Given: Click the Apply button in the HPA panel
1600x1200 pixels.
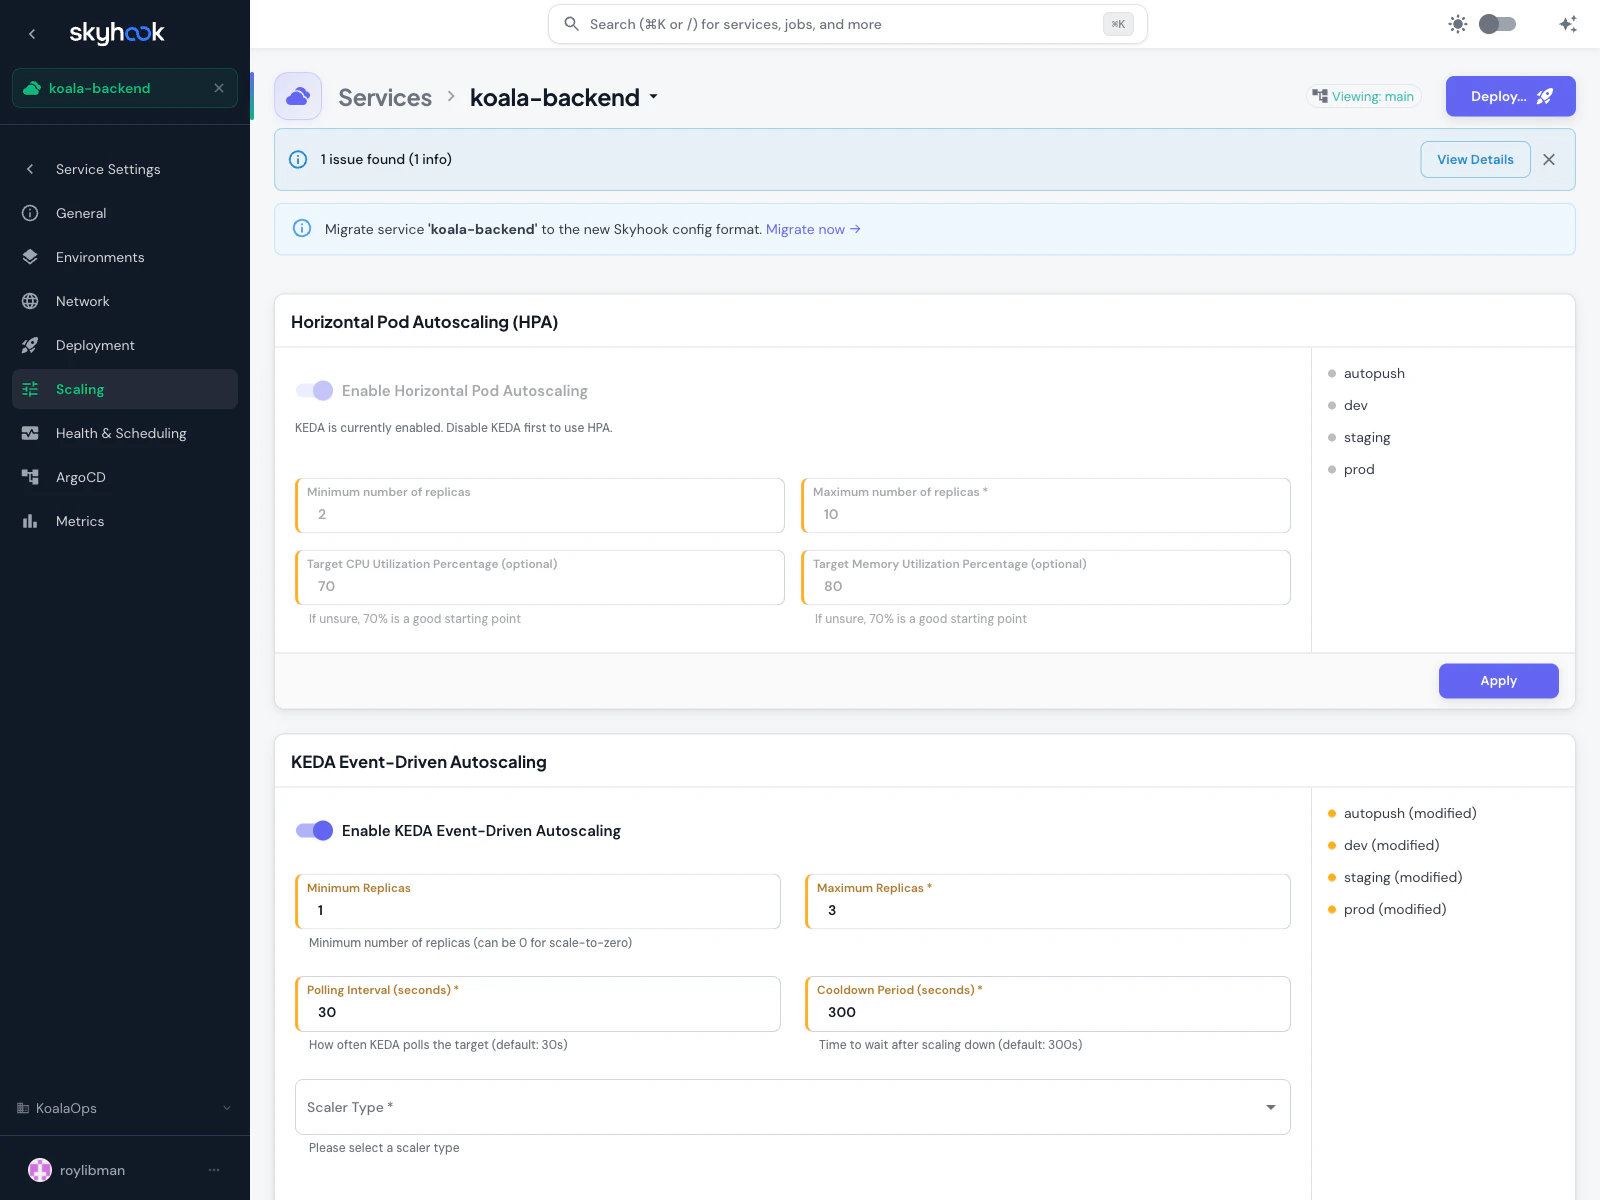Looking at the screenshot, I should point(1498,680).
